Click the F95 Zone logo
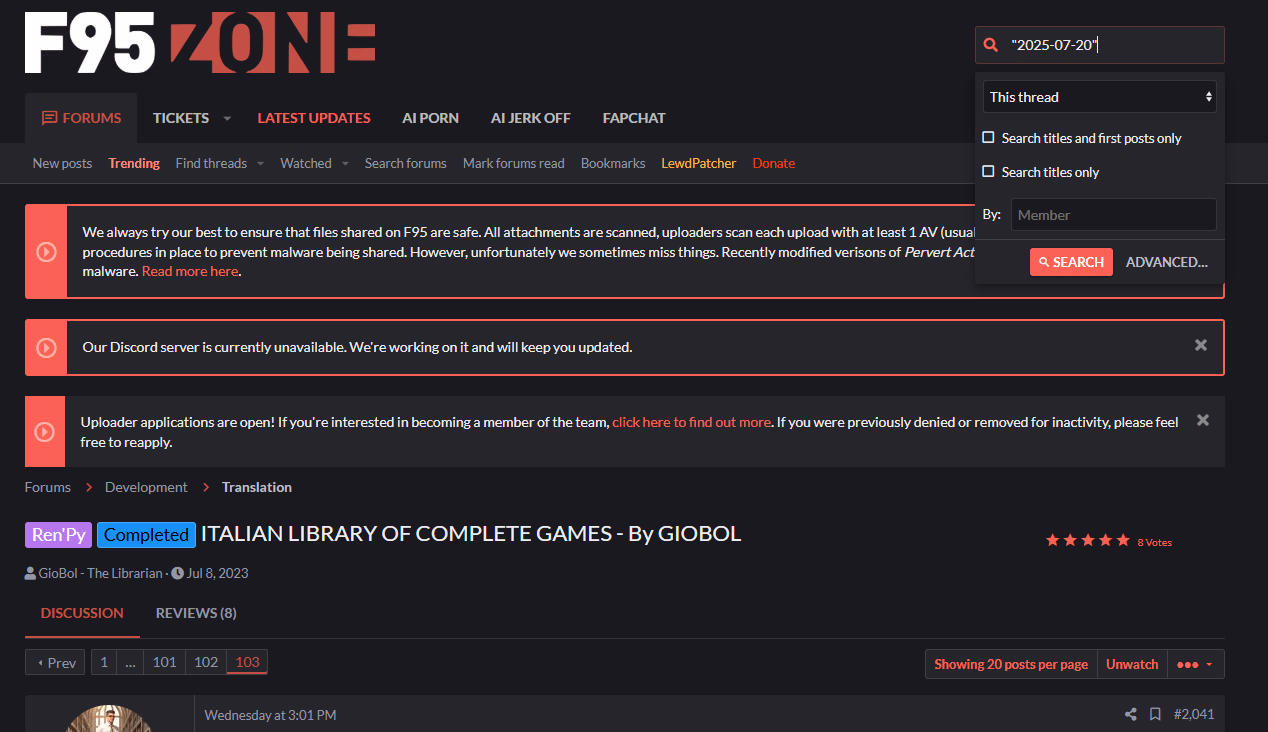Image resolution: width=1268 pixels, height=732 pixels. [x=200, y=44]
